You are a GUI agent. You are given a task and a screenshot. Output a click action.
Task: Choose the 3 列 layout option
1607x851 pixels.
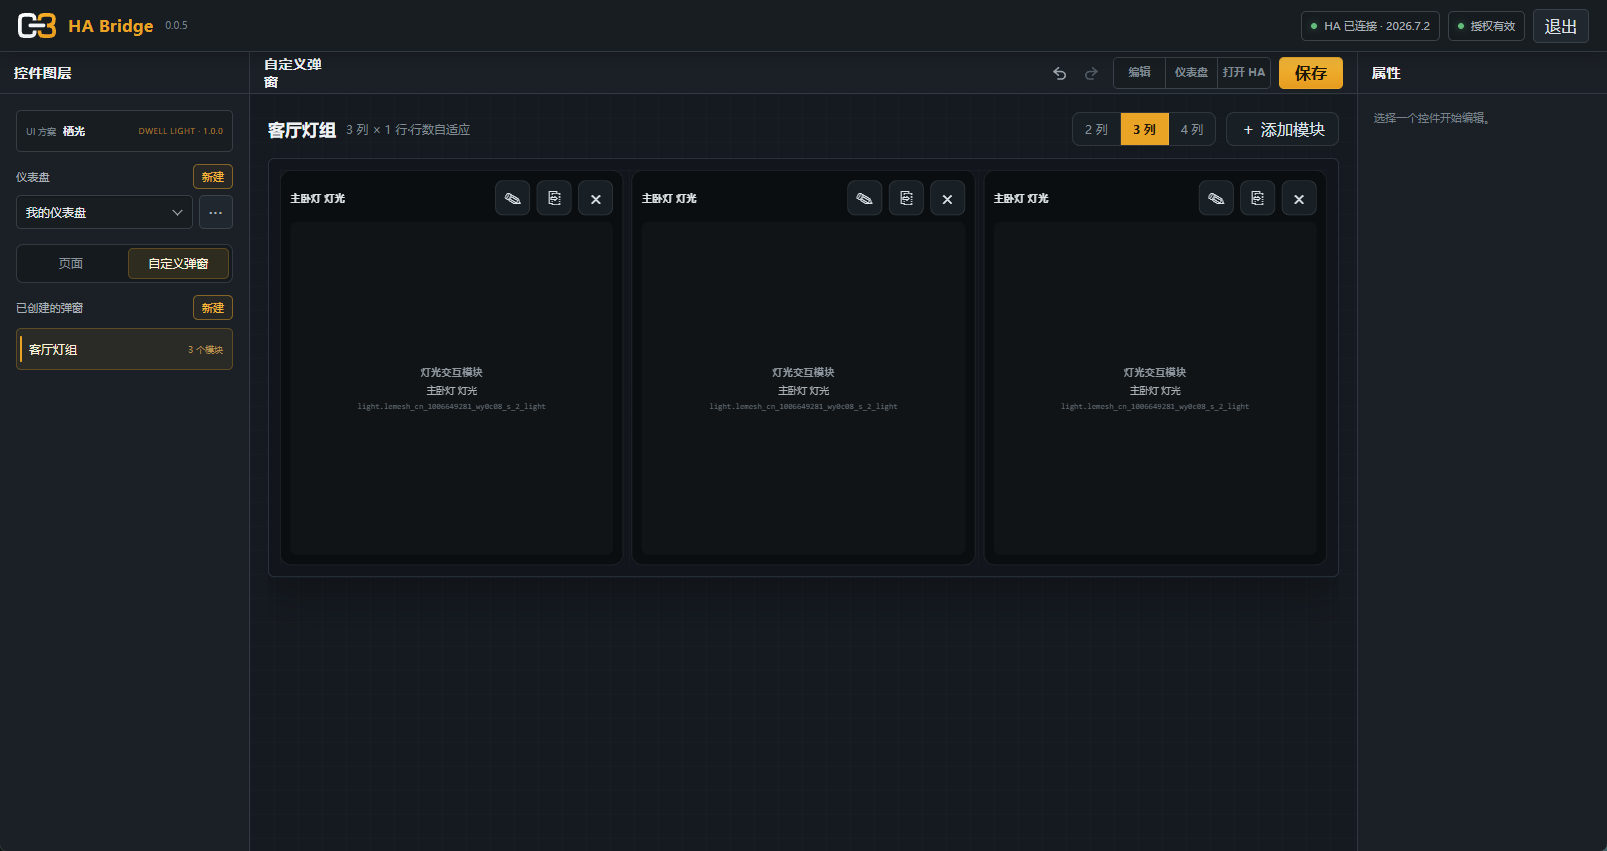click(x=1144, y=129)
